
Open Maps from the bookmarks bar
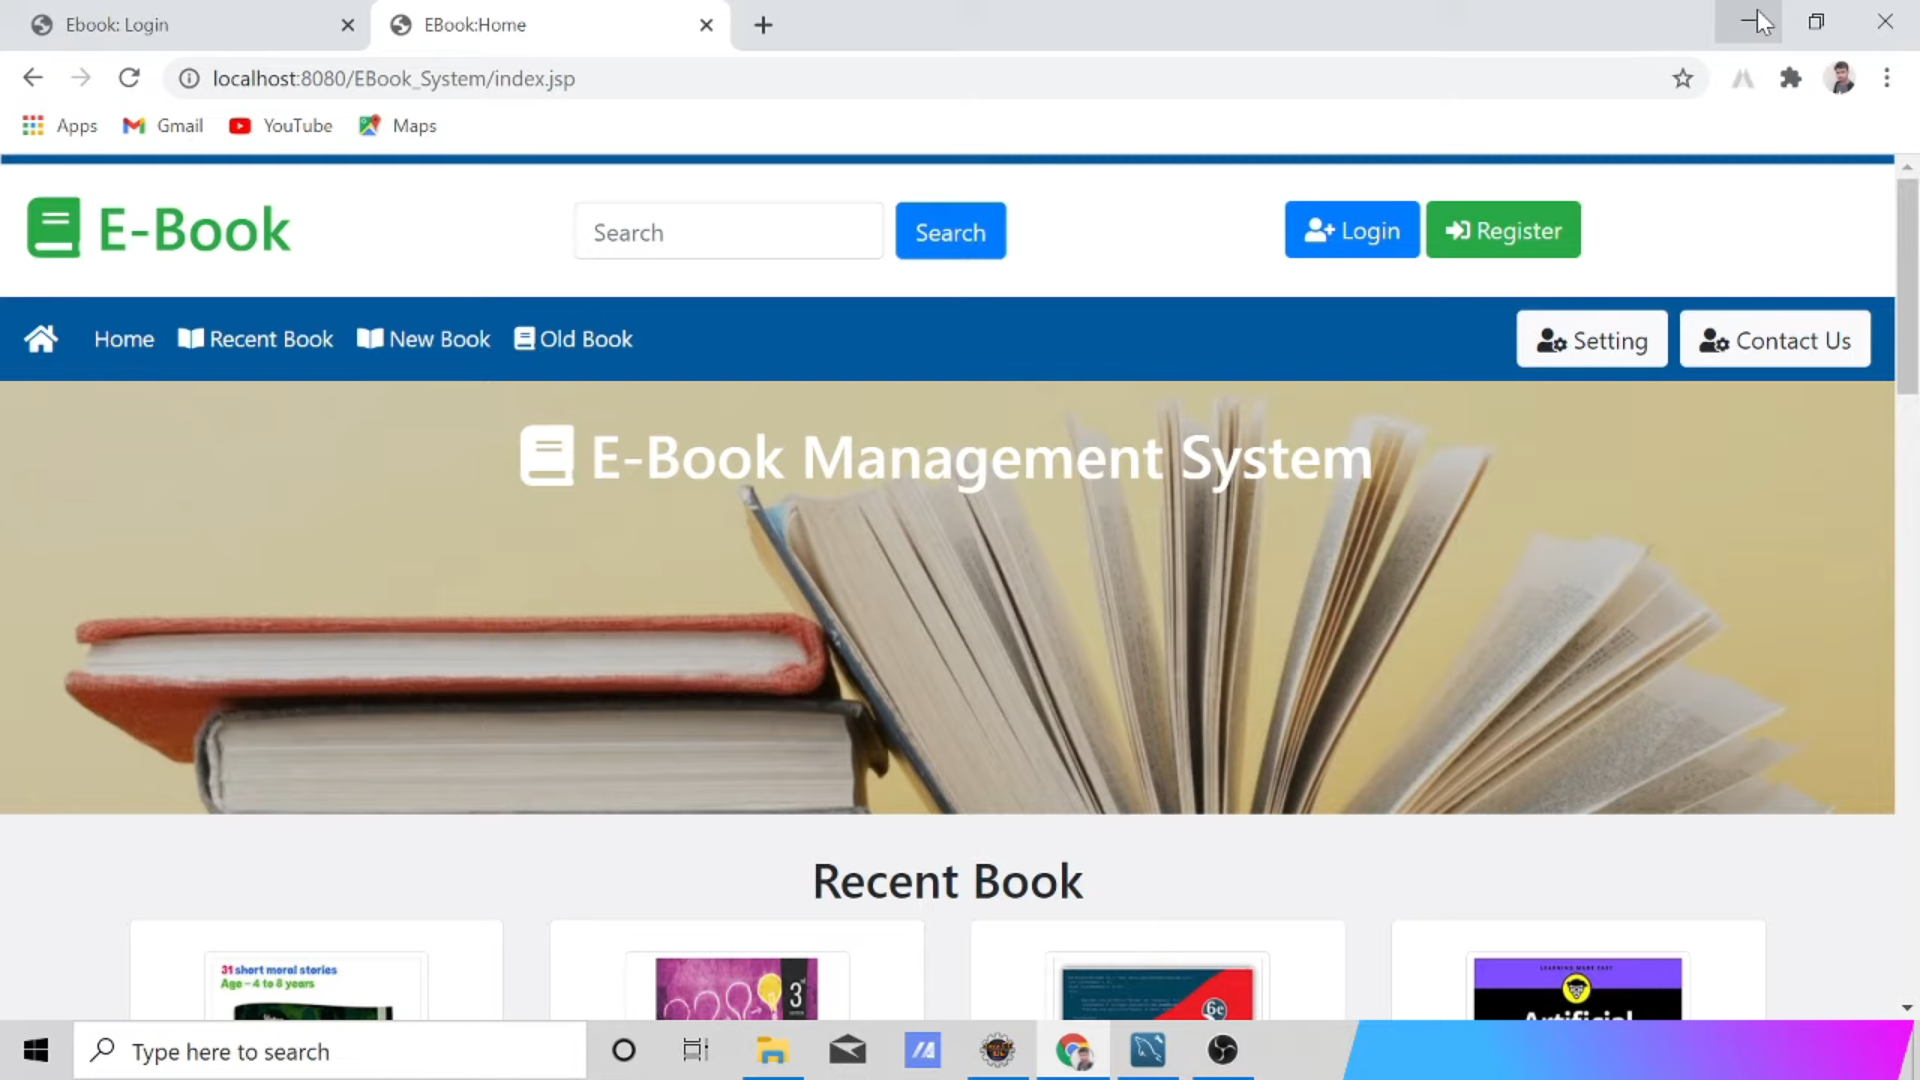click(x=397, y=125)
